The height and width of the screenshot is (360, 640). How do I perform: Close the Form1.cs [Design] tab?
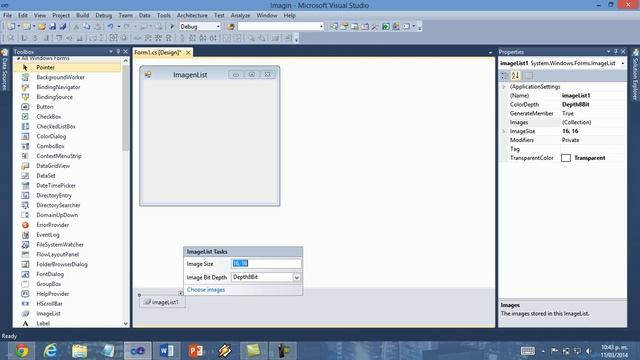tap(188, 53)
